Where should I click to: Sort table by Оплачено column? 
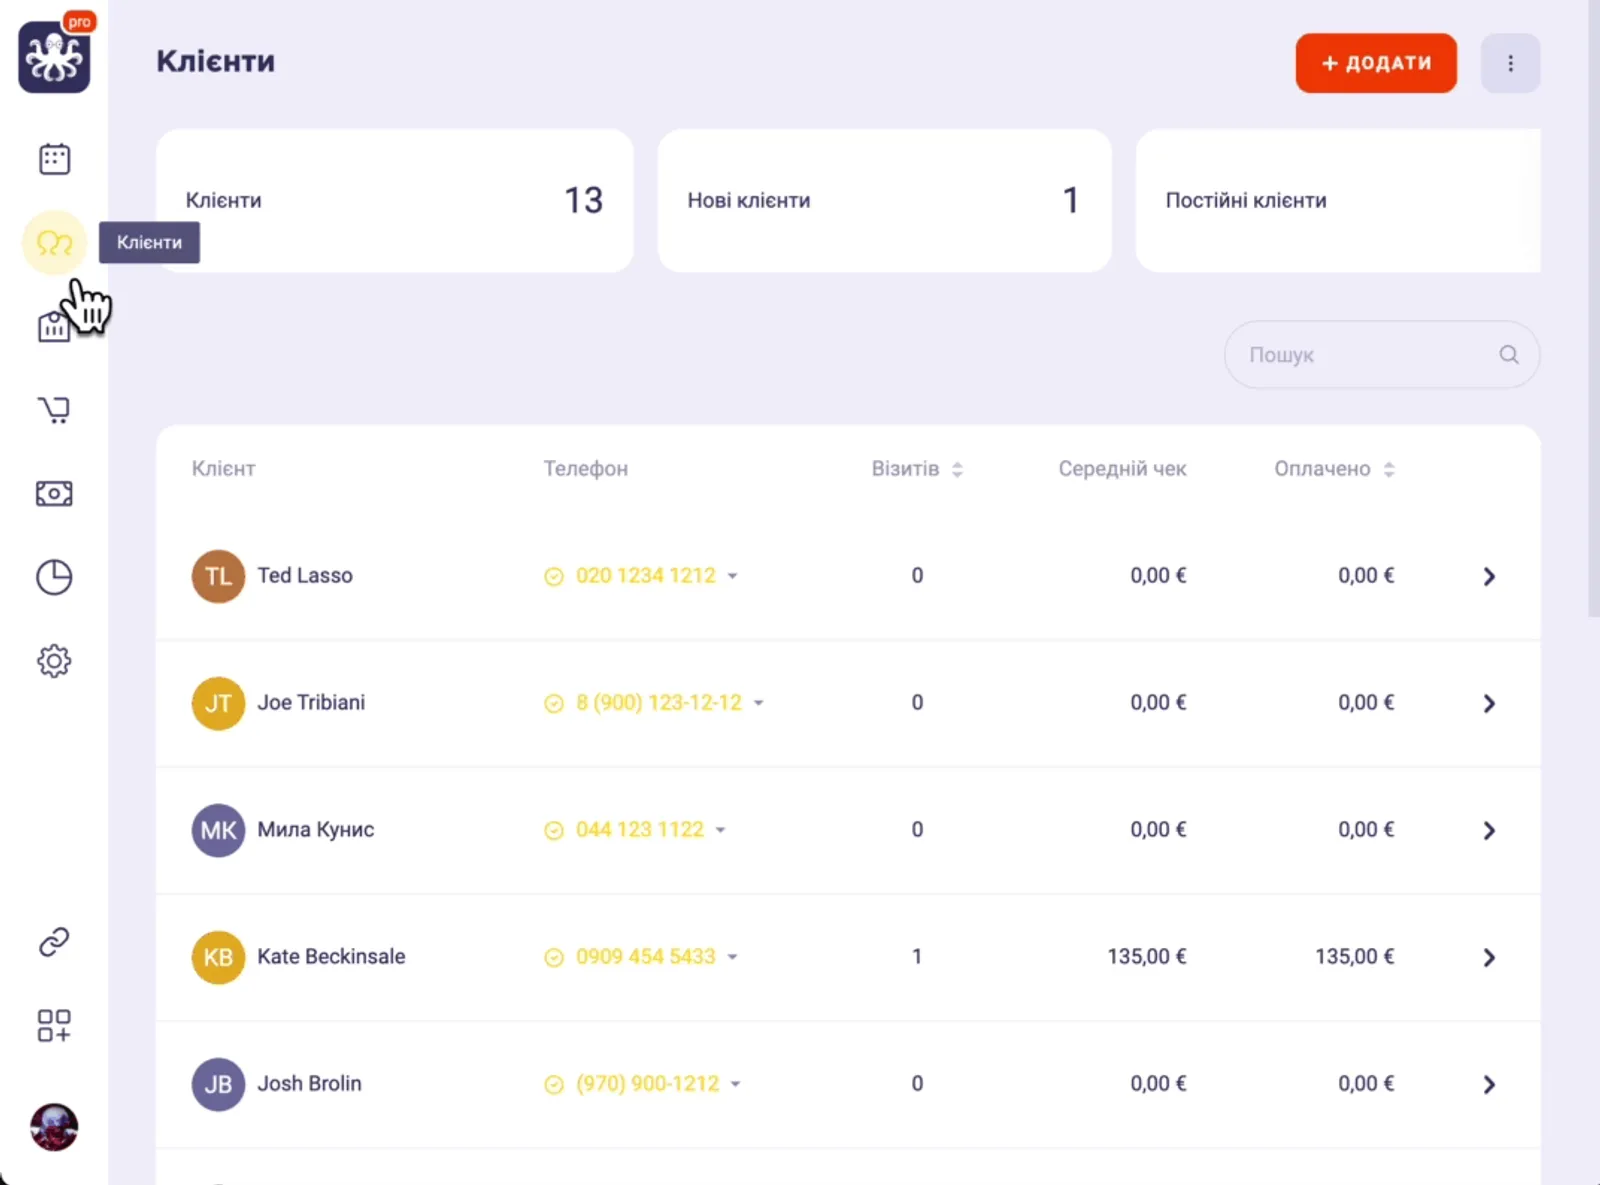pyautogui.click(x=1389, y=469)
